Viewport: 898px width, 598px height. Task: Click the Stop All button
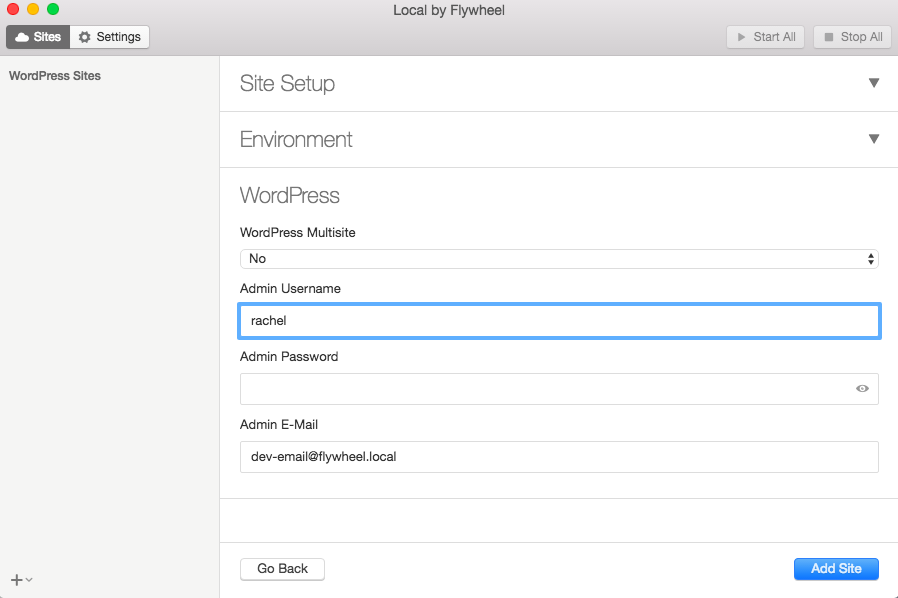point(853,37)
